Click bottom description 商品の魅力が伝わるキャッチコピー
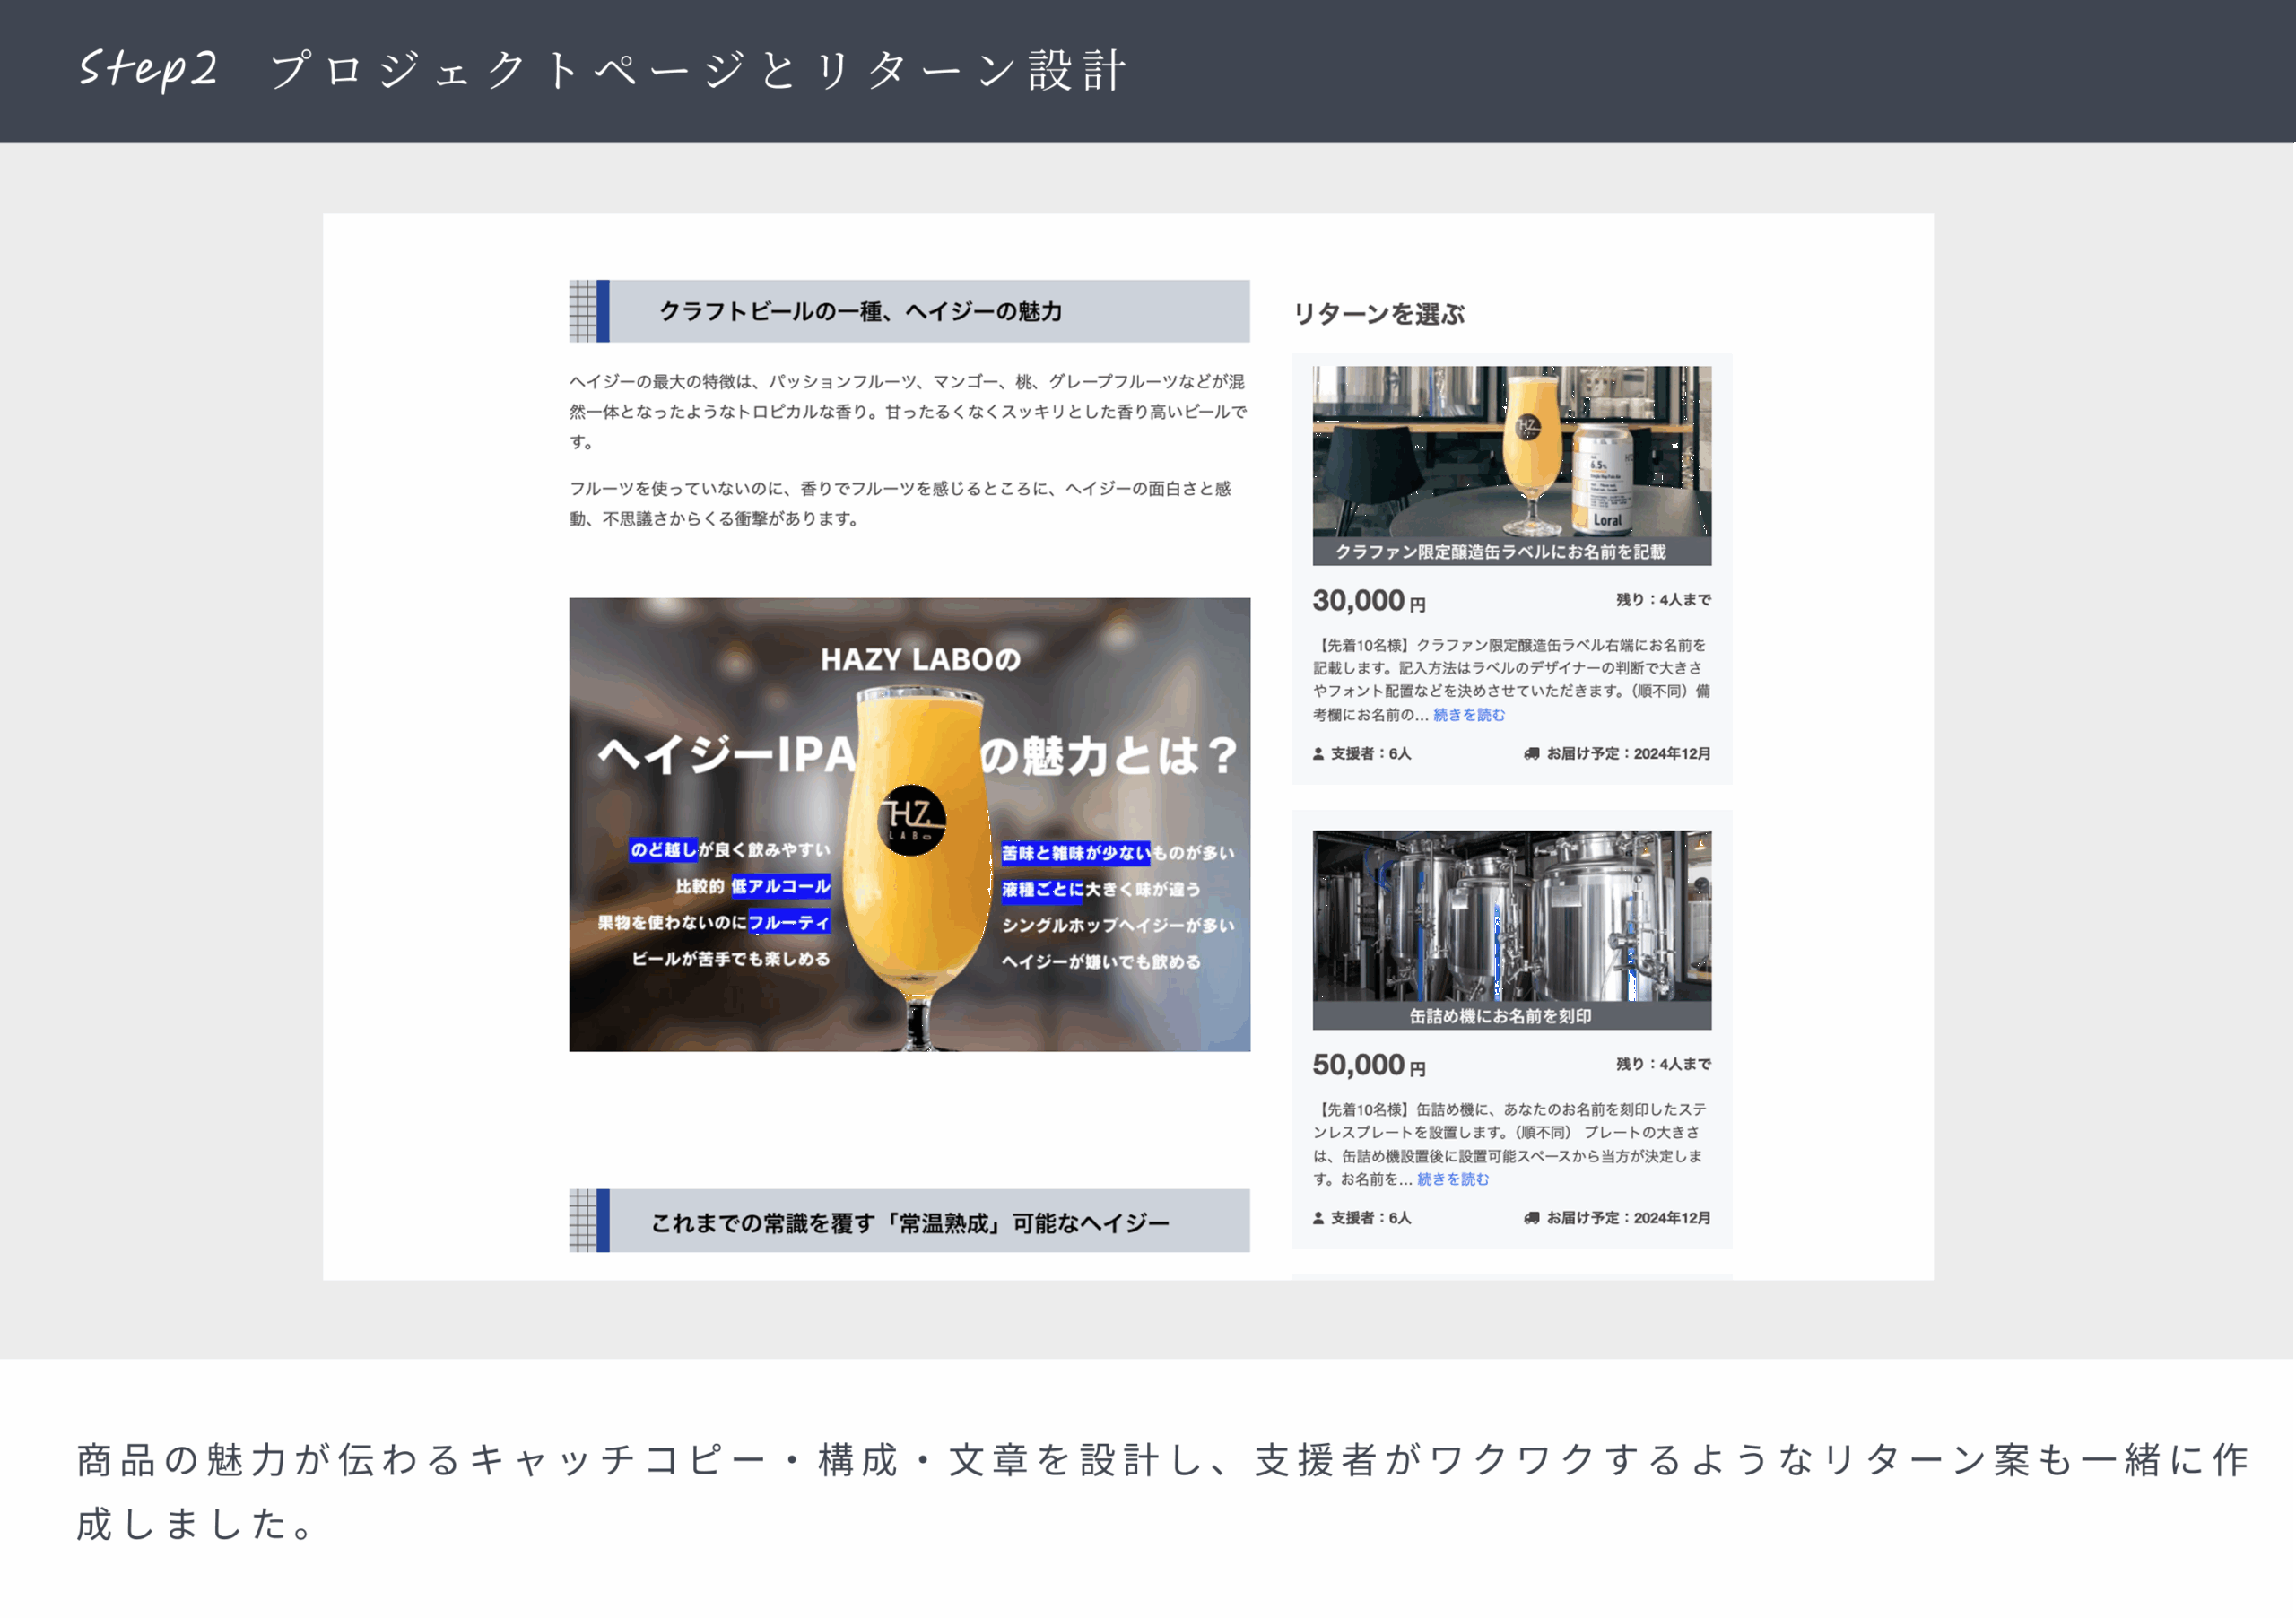This screenshot has height=1618, width=2296. pos(1163,1491)
